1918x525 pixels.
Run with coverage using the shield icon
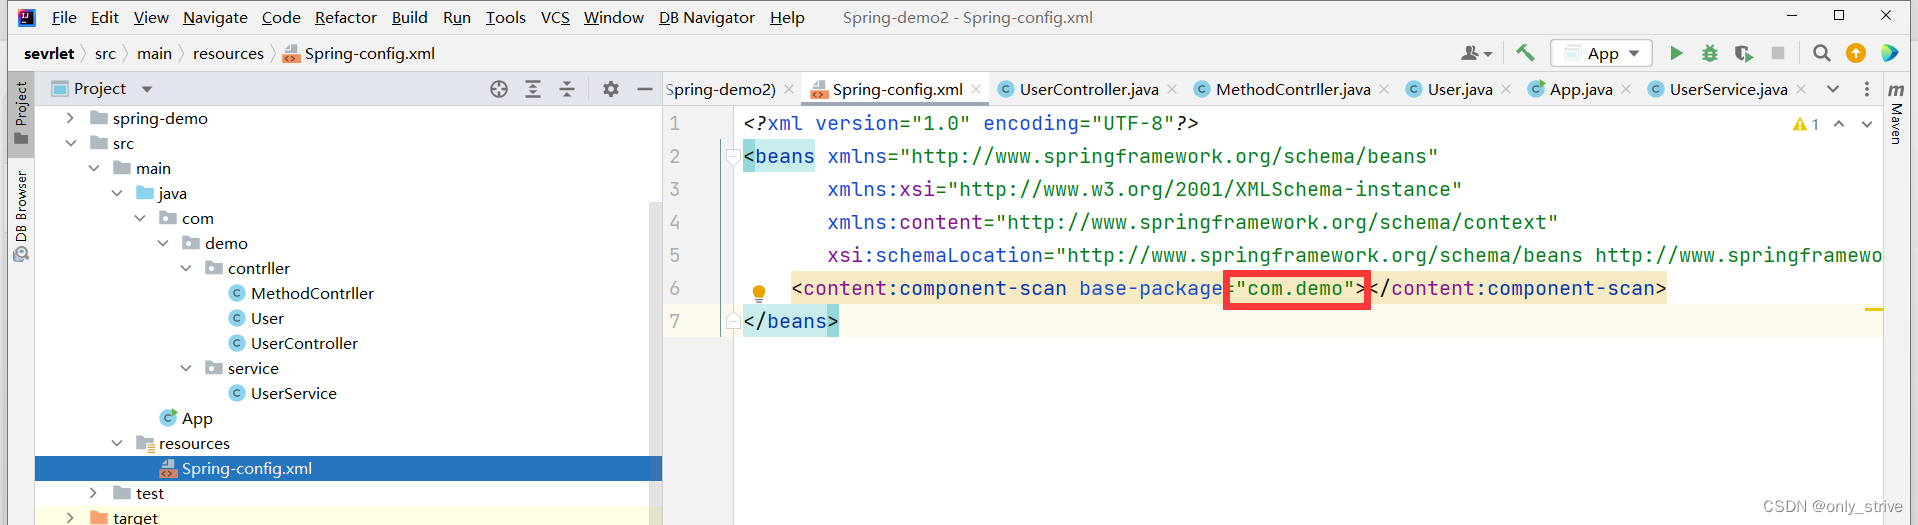point(1744,53)
